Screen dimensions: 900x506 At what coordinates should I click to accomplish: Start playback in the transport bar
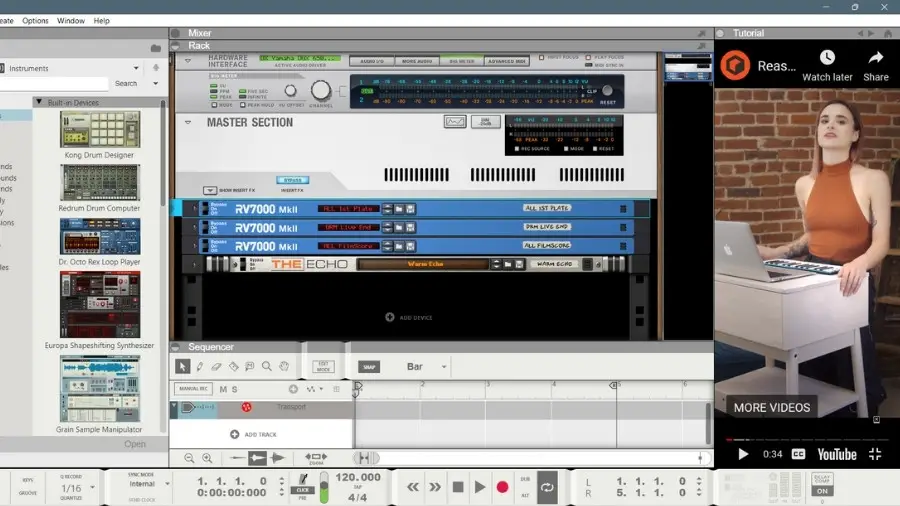pyautogui.click(x=480, y=487)
